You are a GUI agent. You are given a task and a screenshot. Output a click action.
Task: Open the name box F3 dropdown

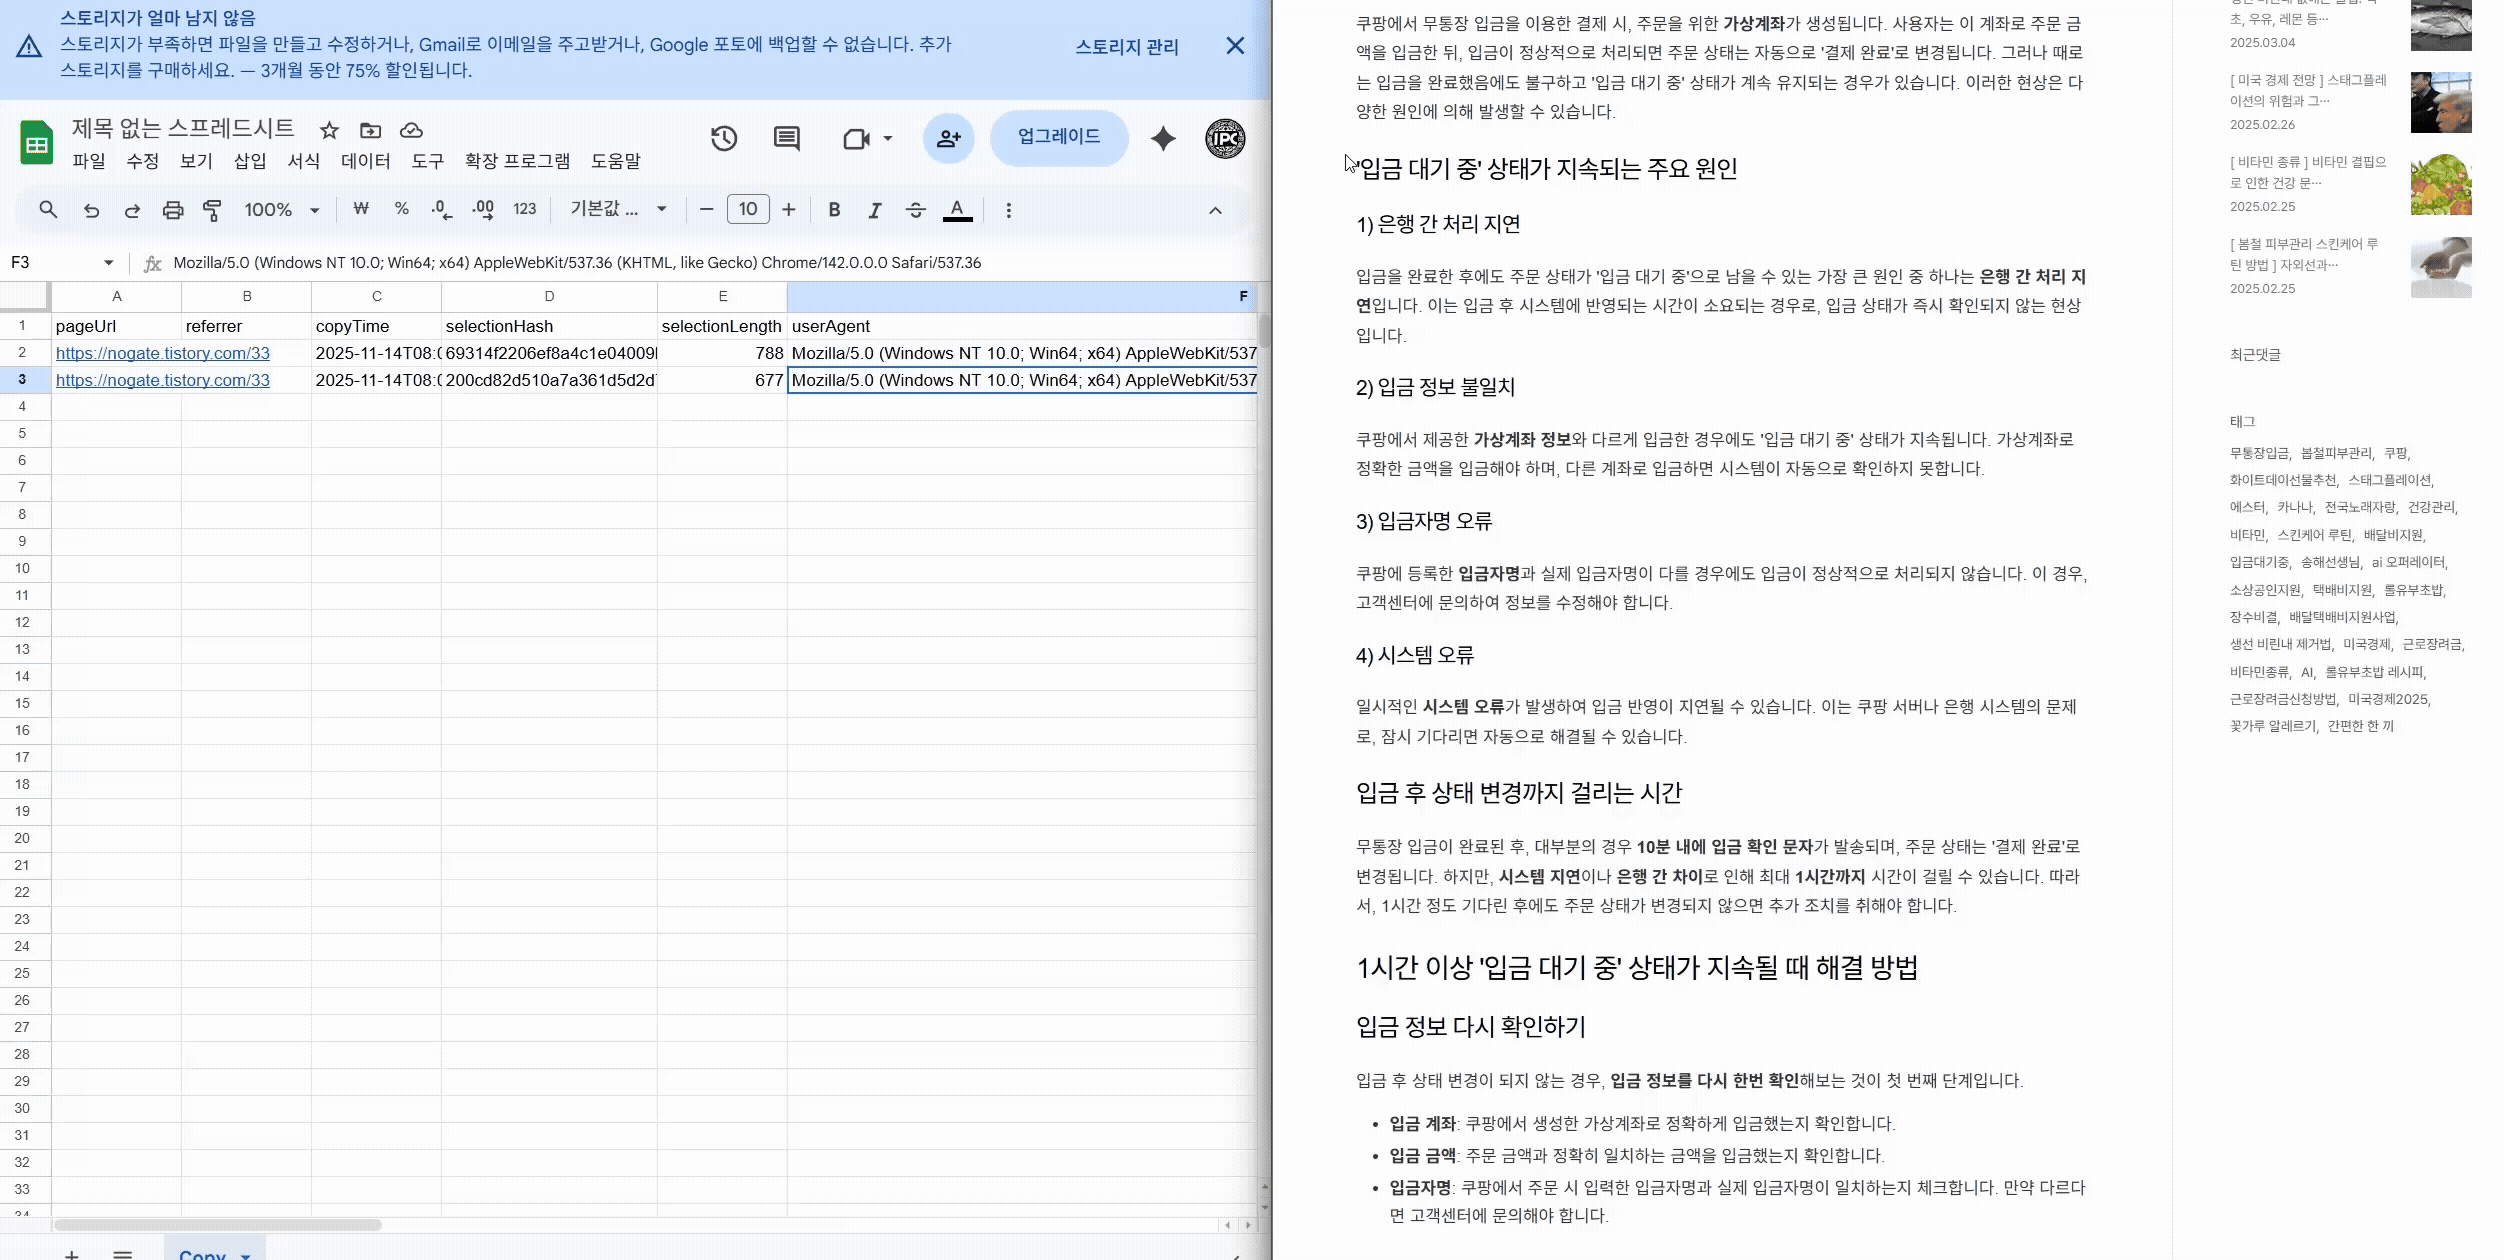108,263
